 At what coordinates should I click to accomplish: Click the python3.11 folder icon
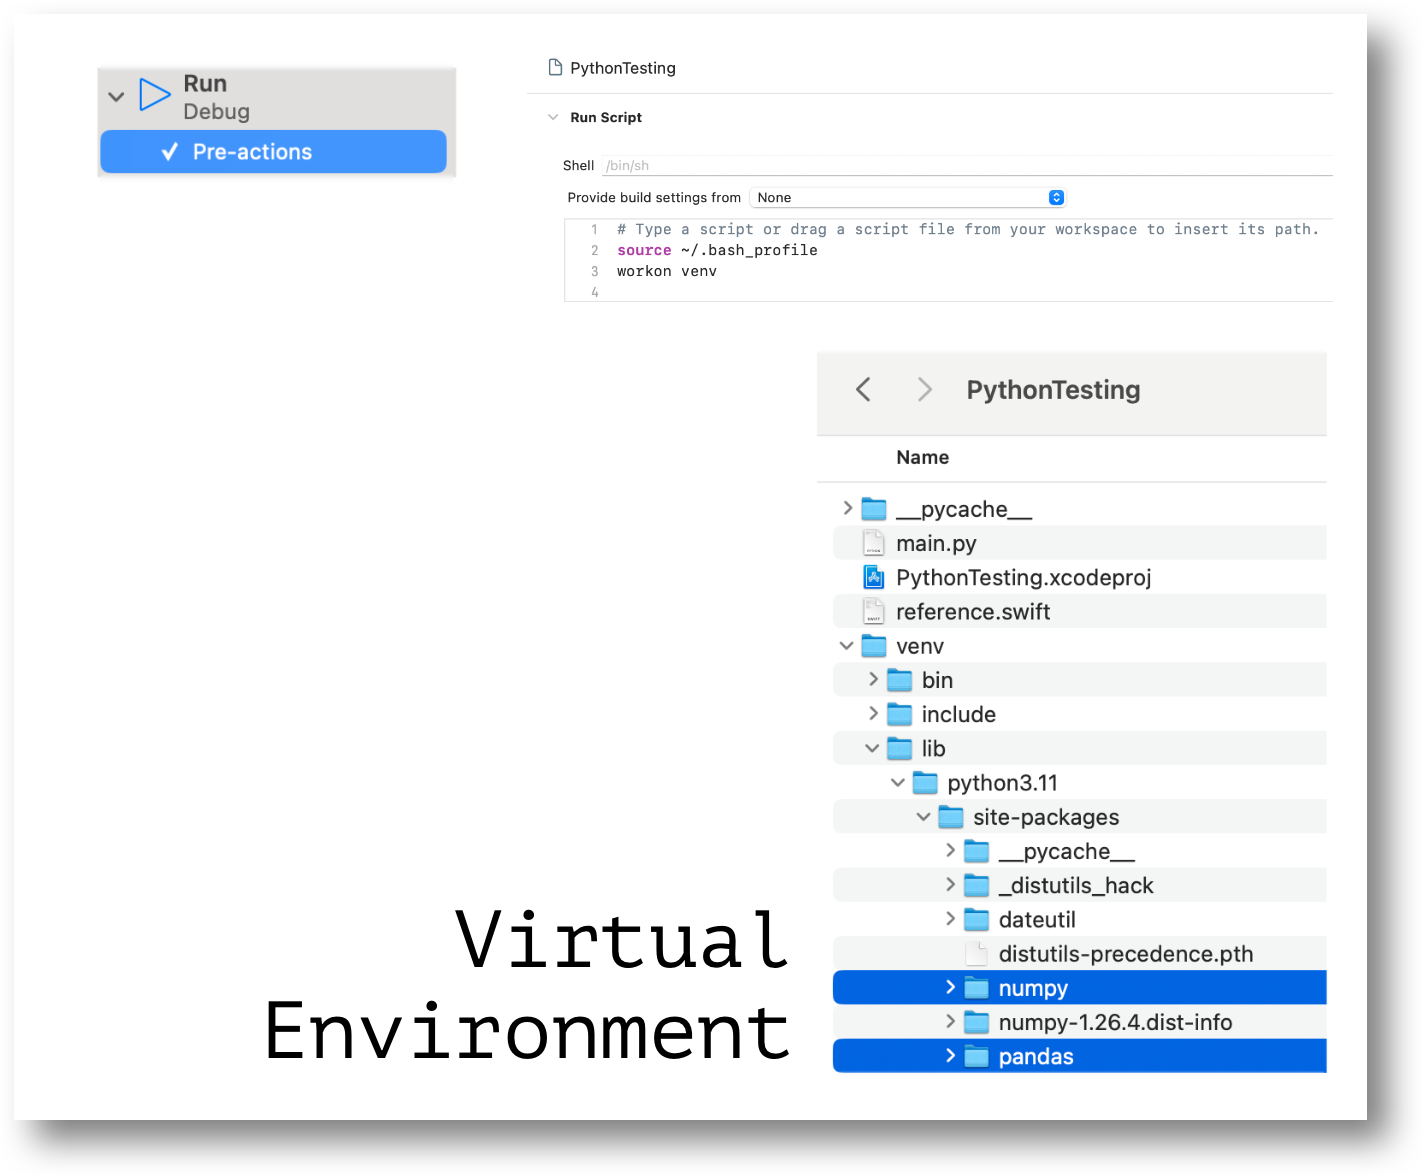[925, 782]
